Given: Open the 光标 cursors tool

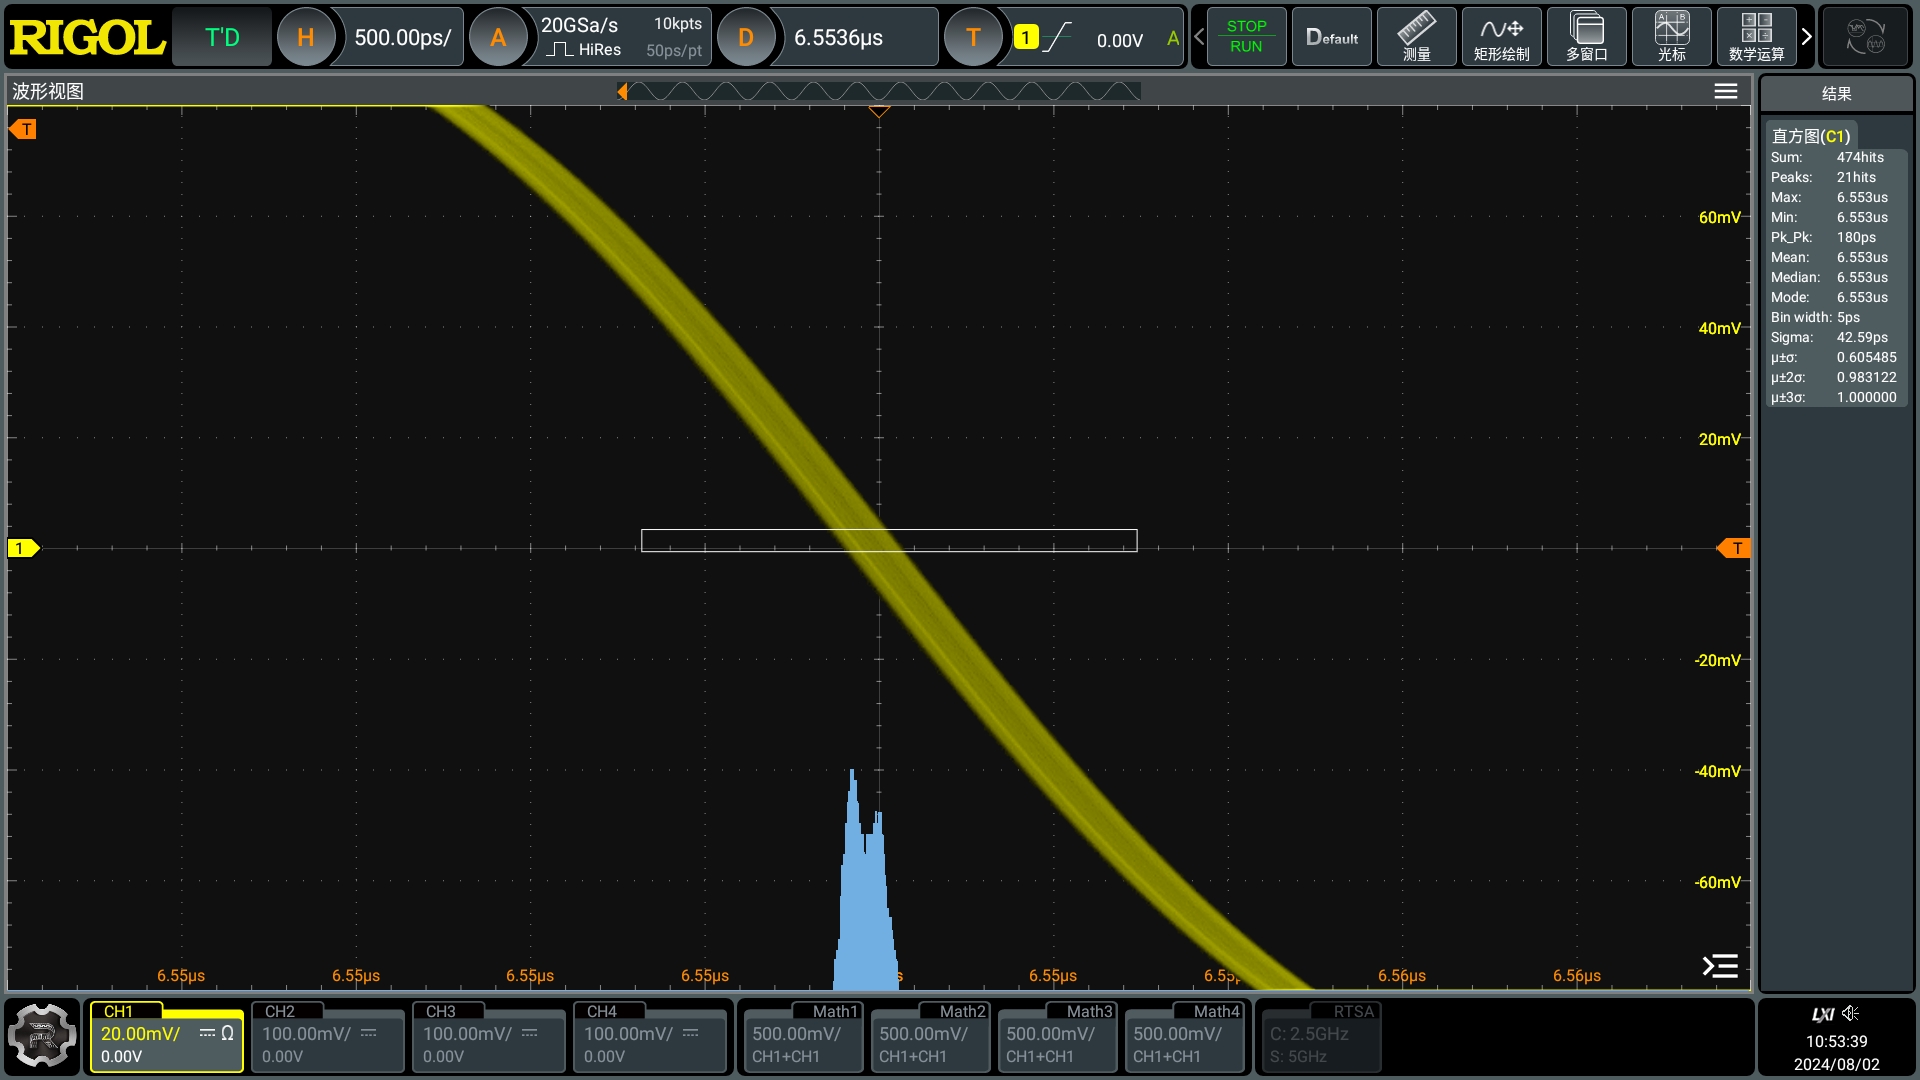Looking at the screenshot, I should coord(1671,36).
